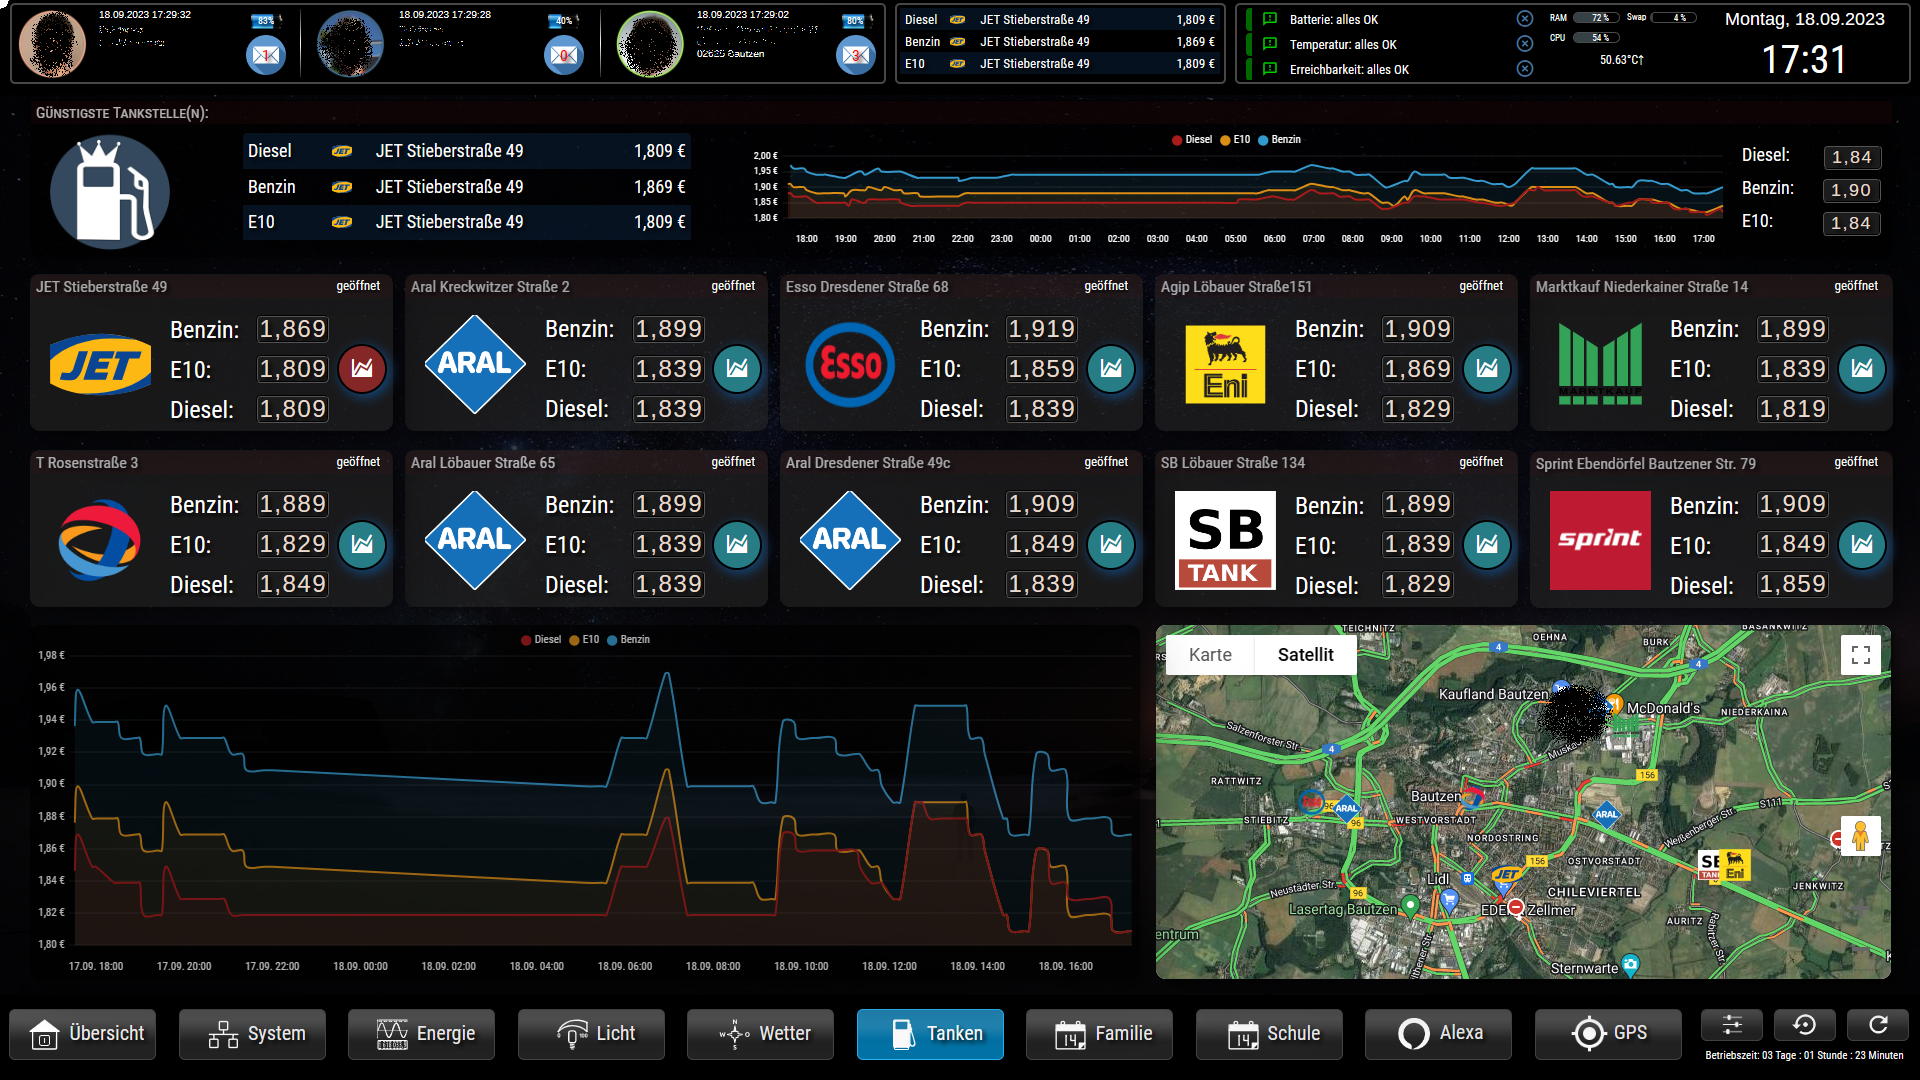Screen dimensions: 1920x1080
Task: Open price chart for Aral Löbauer Straße 65
Action: click(x=737, y=545)
